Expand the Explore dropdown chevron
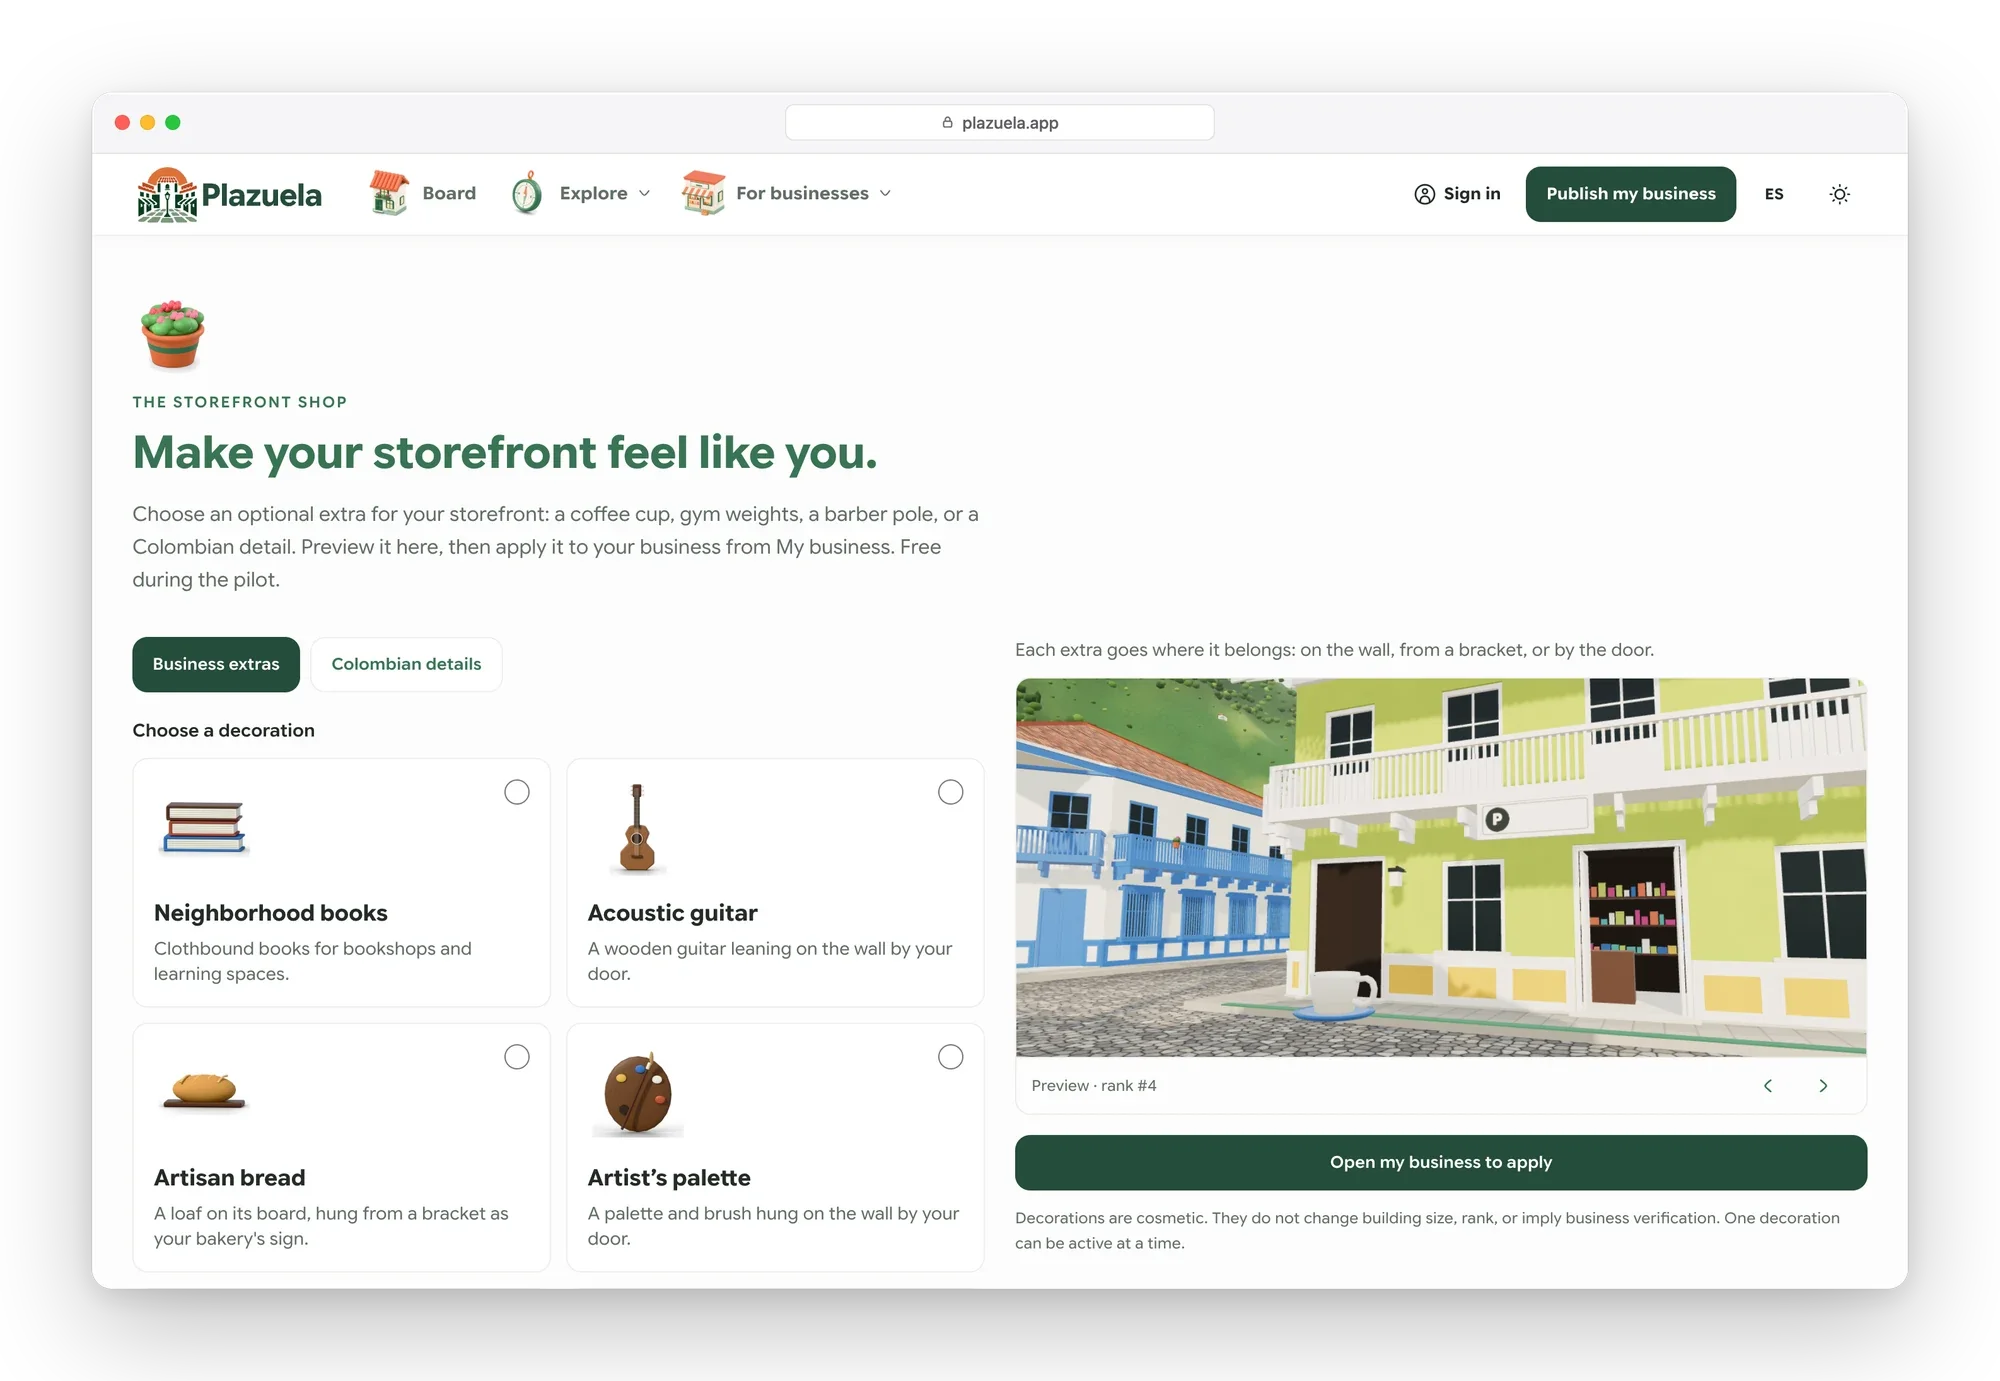Viewport: 2000px width, 1381px height. (645, 194)
